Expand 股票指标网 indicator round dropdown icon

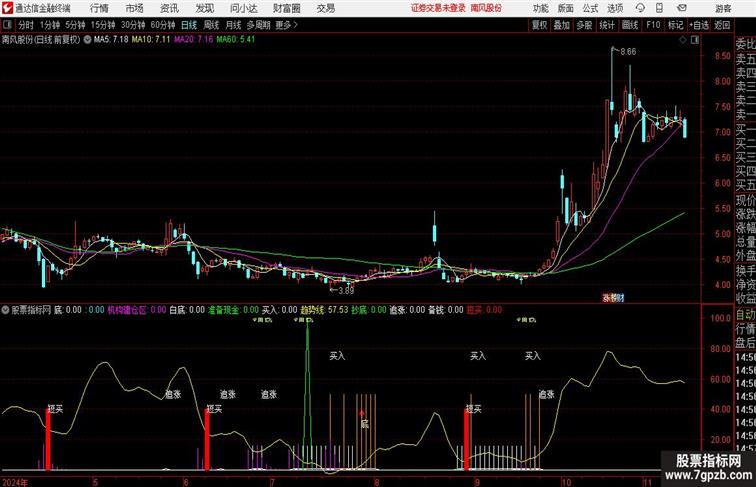pyautogui.click(x=5, y=310)
